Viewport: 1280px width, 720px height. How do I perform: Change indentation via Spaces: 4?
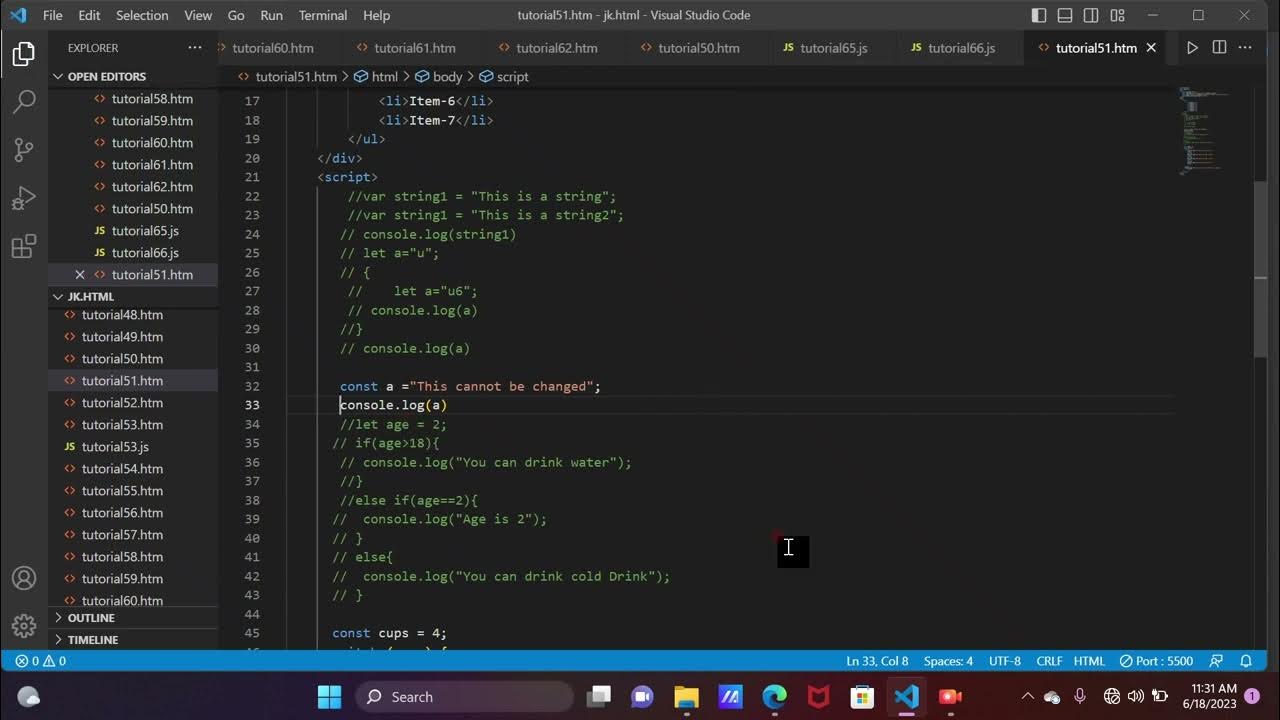[x=948, y=661]
